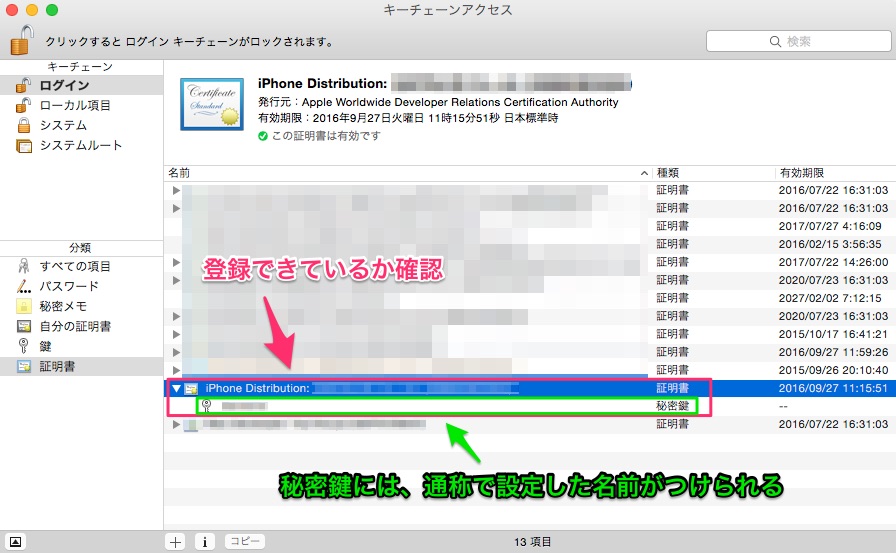896x553 pixels.
Task: Click the key icon of the 秘密鍵 row
Action: [x=207, y=406]
